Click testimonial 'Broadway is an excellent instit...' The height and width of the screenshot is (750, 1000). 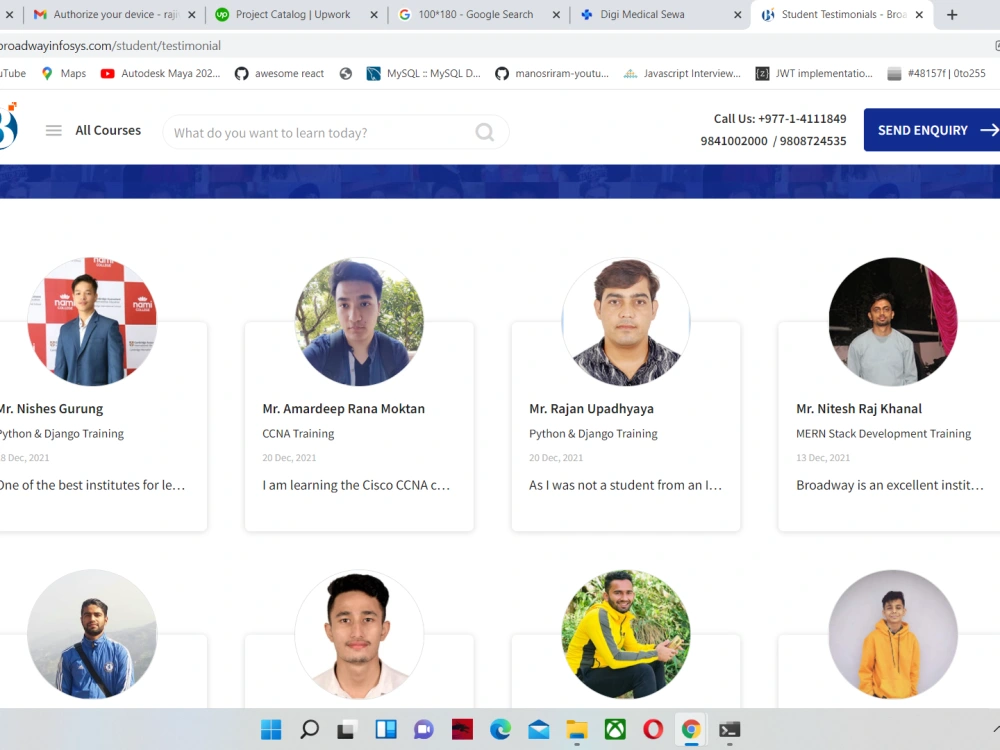point(890,485)
